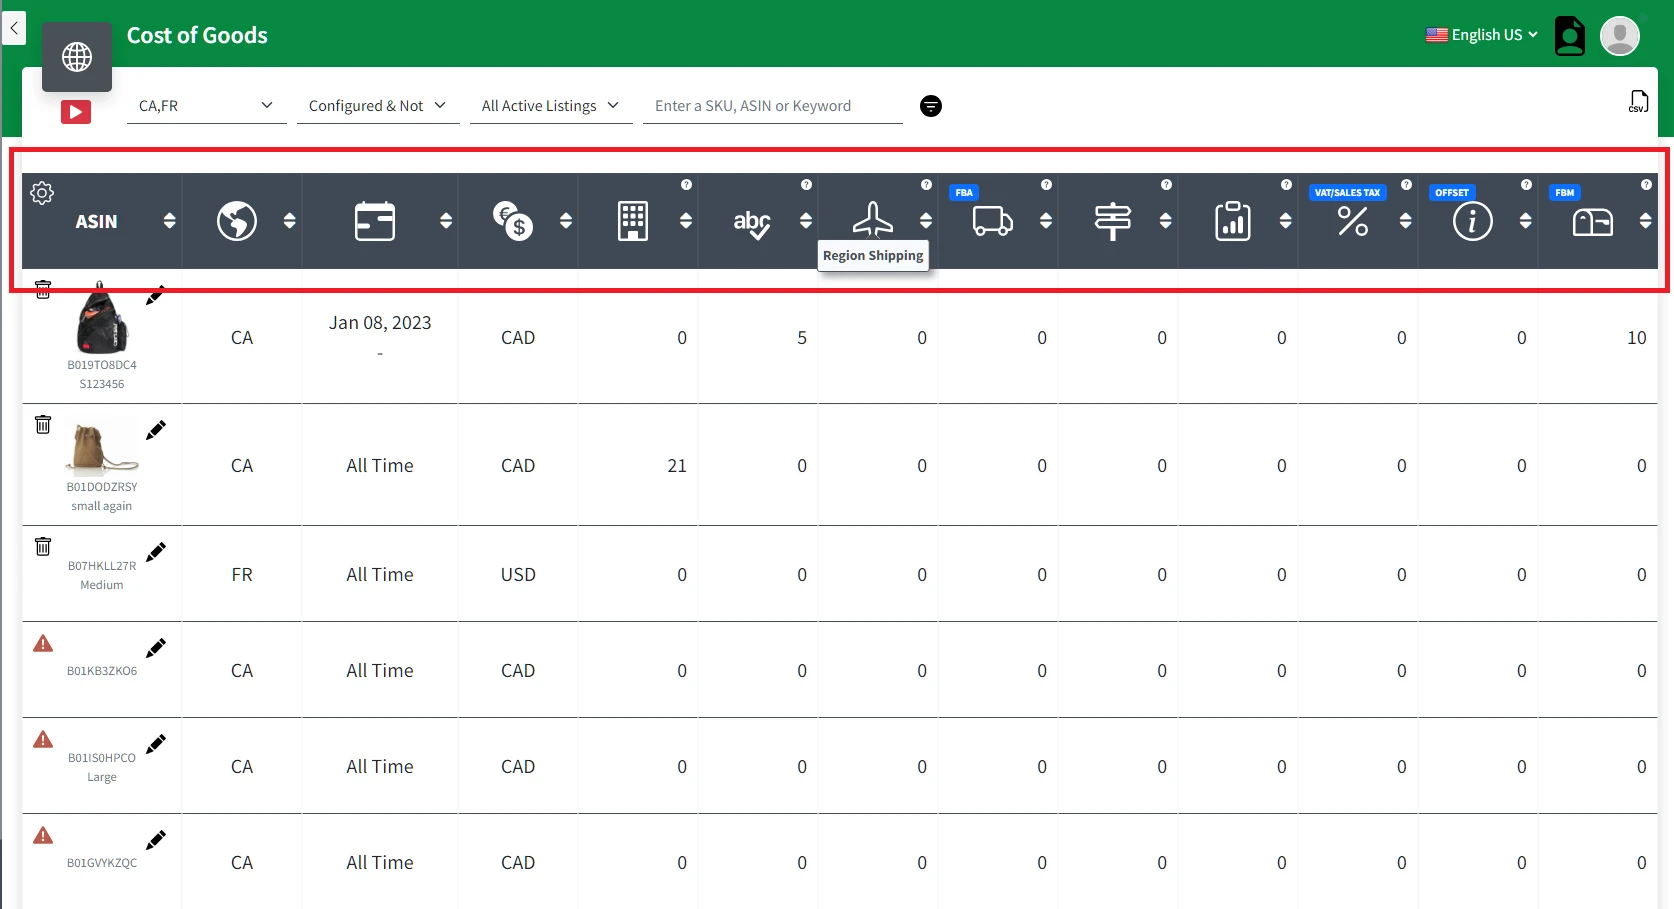Viewport: 1674px width, 909px height.
Task: Click warning icon for B01ISOHPCO
Action: tap(43, 739)
